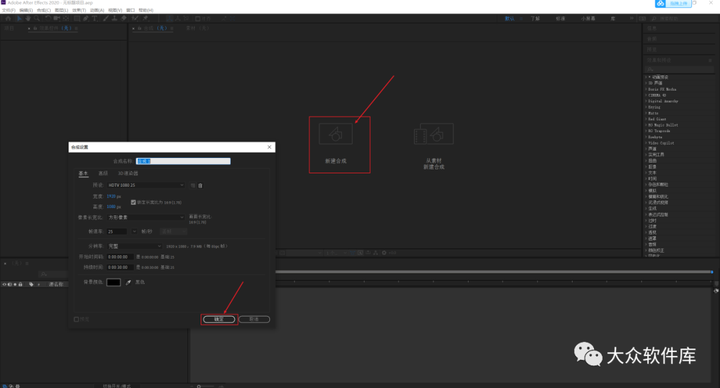This screenshot has width=720, height=388.
Task: Select the Default (默认) workspace
Action: pos(510,18)
